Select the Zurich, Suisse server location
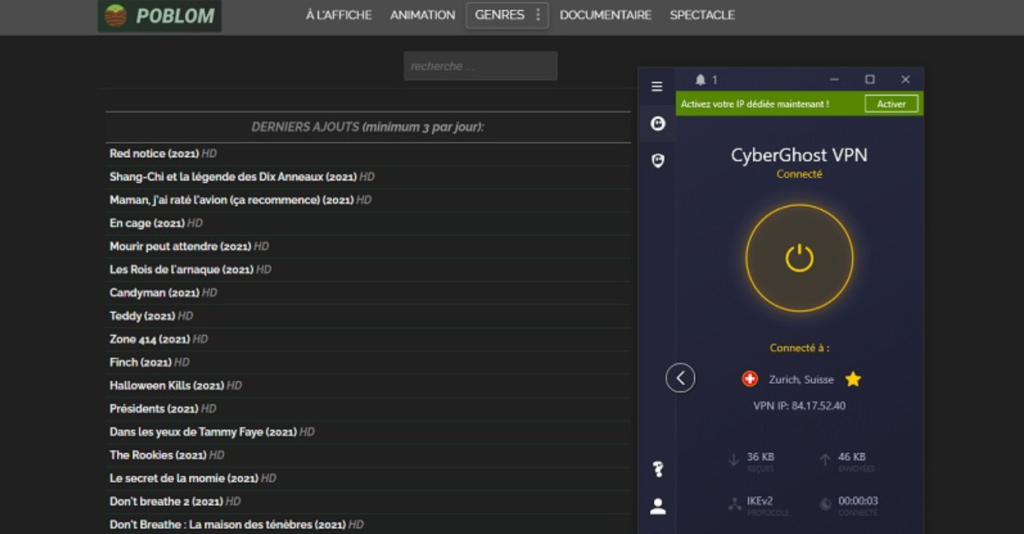The height and width of the screenshot is (534, 1024). click(x=802, y=380)
